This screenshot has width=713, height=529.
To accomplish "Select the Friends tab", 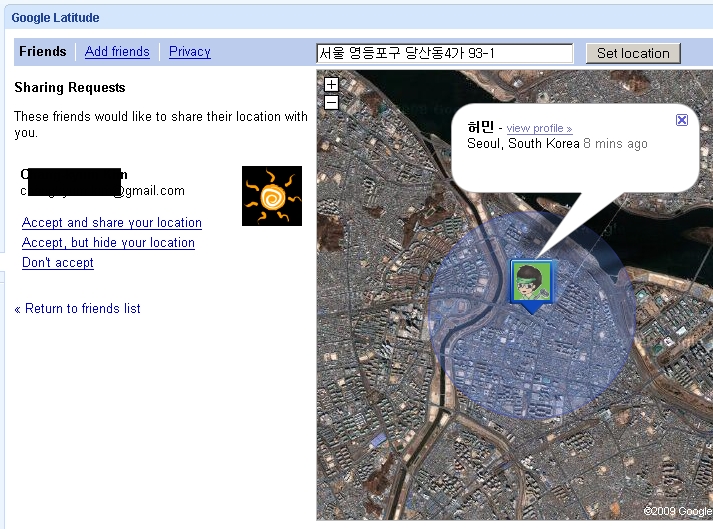I will [43, 51].
